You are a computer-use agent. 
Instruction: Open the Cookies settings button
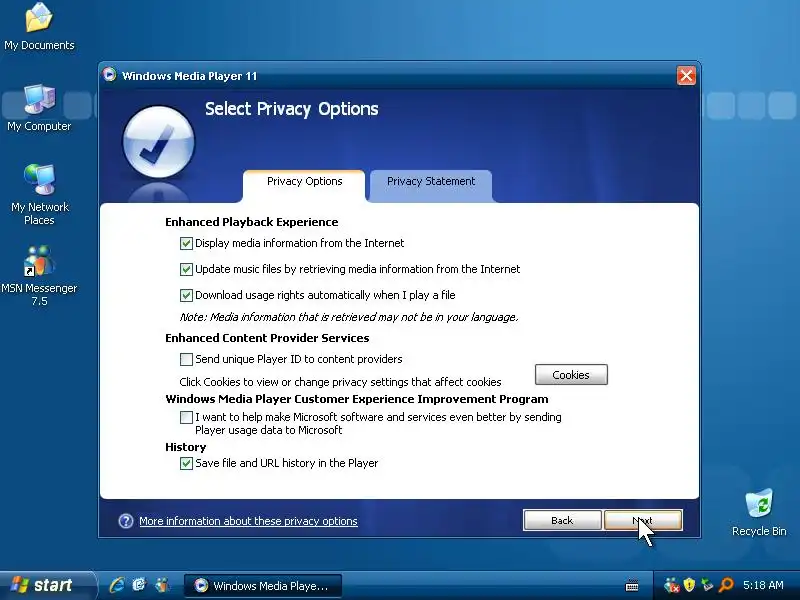571,374
